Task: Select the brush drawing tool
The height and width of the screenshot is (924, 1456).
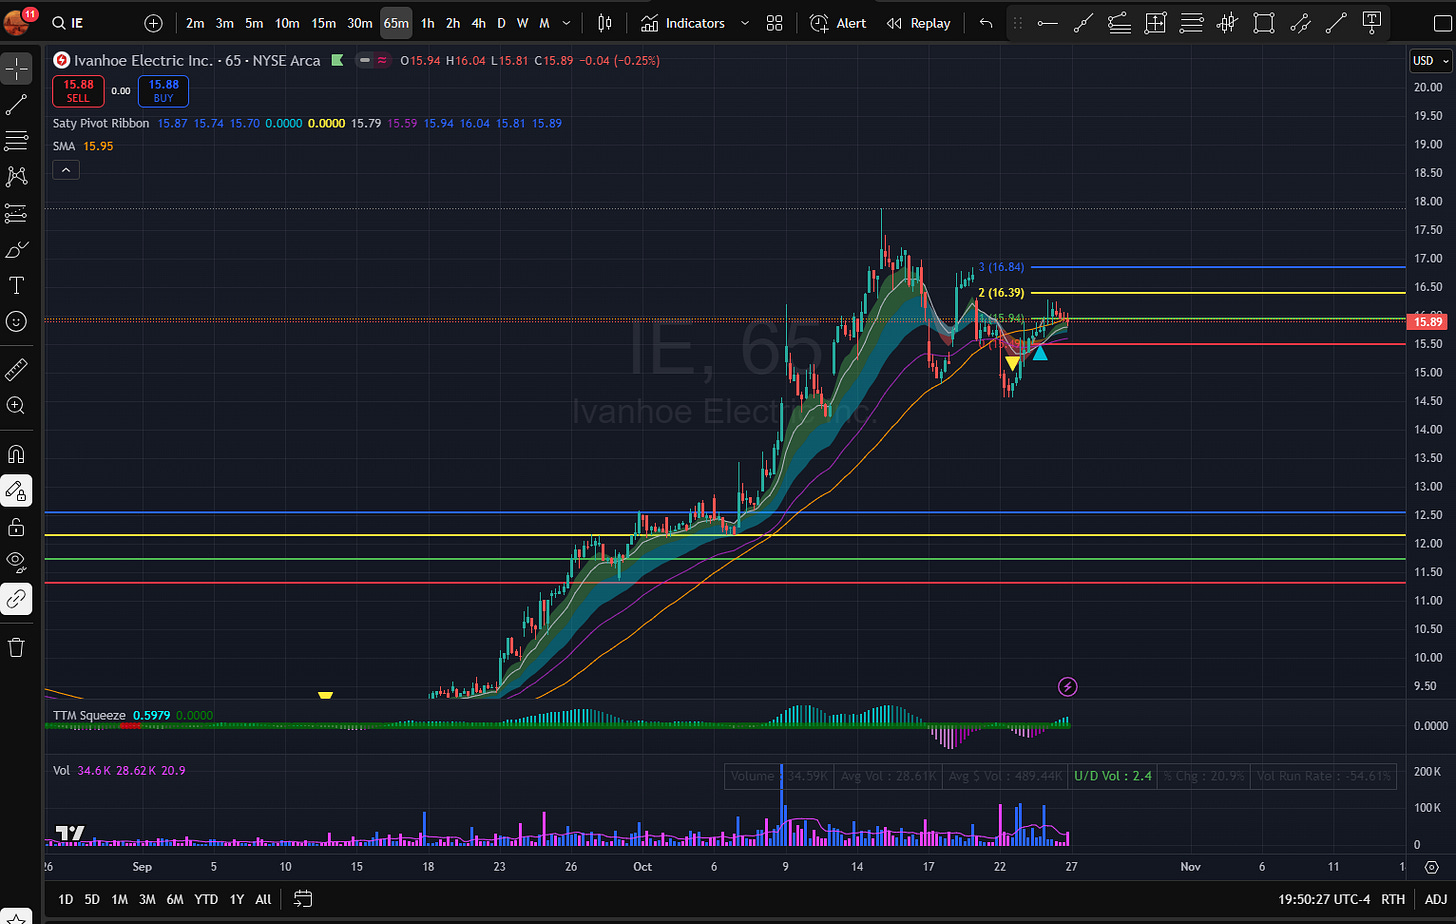Action: coord(16,249)
